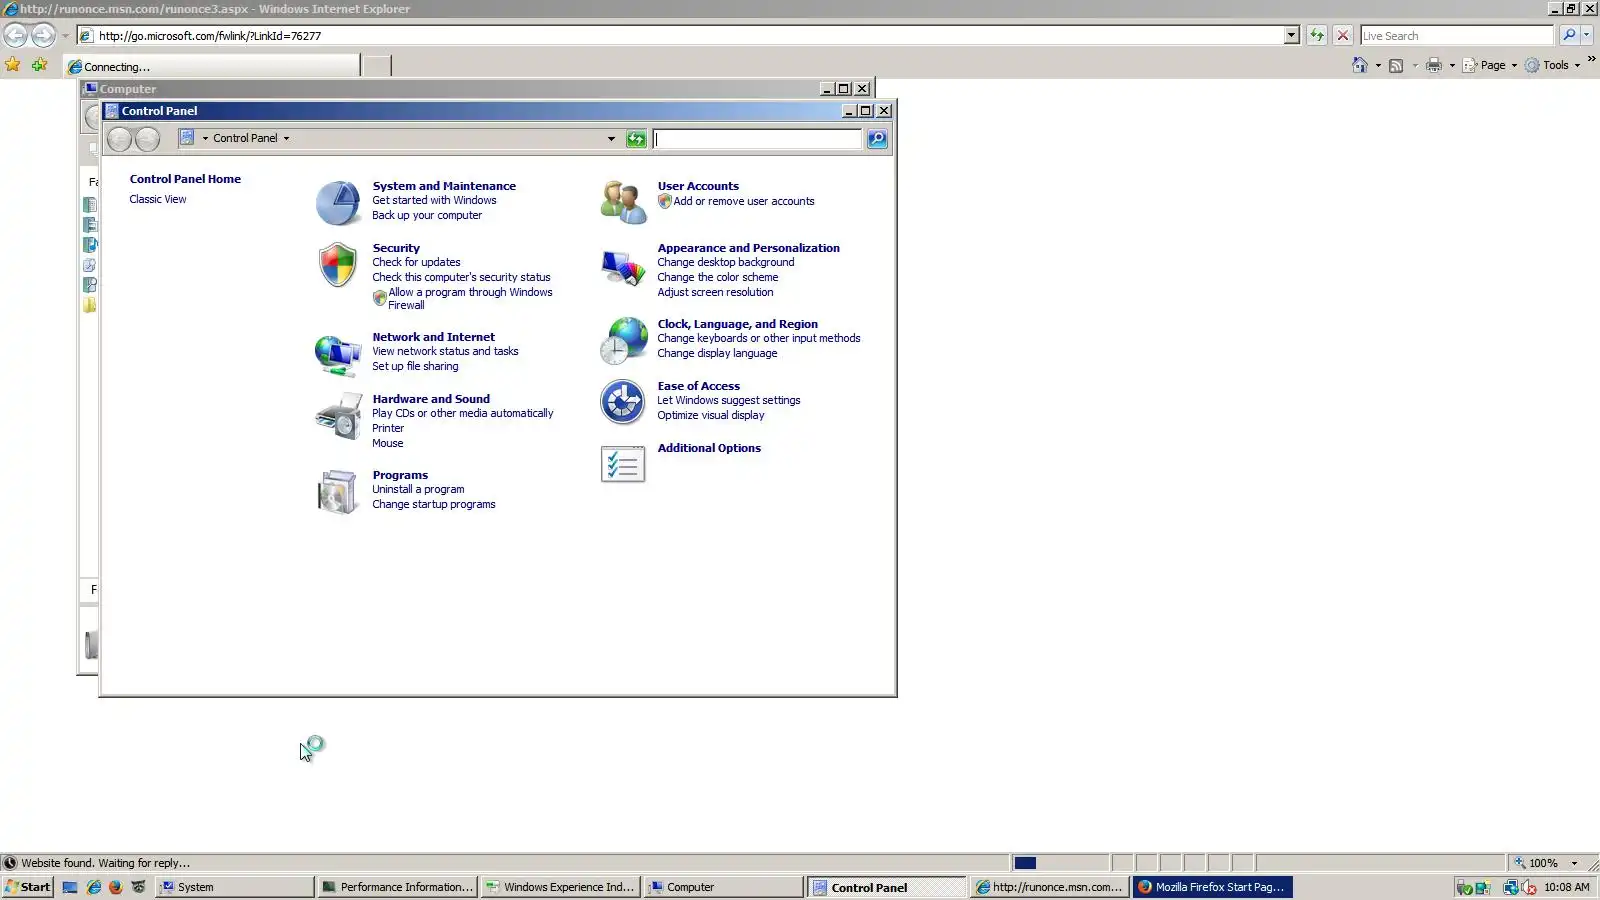Click Let Windows suggest settings link
This screenshot has height=900, width=1600.
tap(729, 400)
